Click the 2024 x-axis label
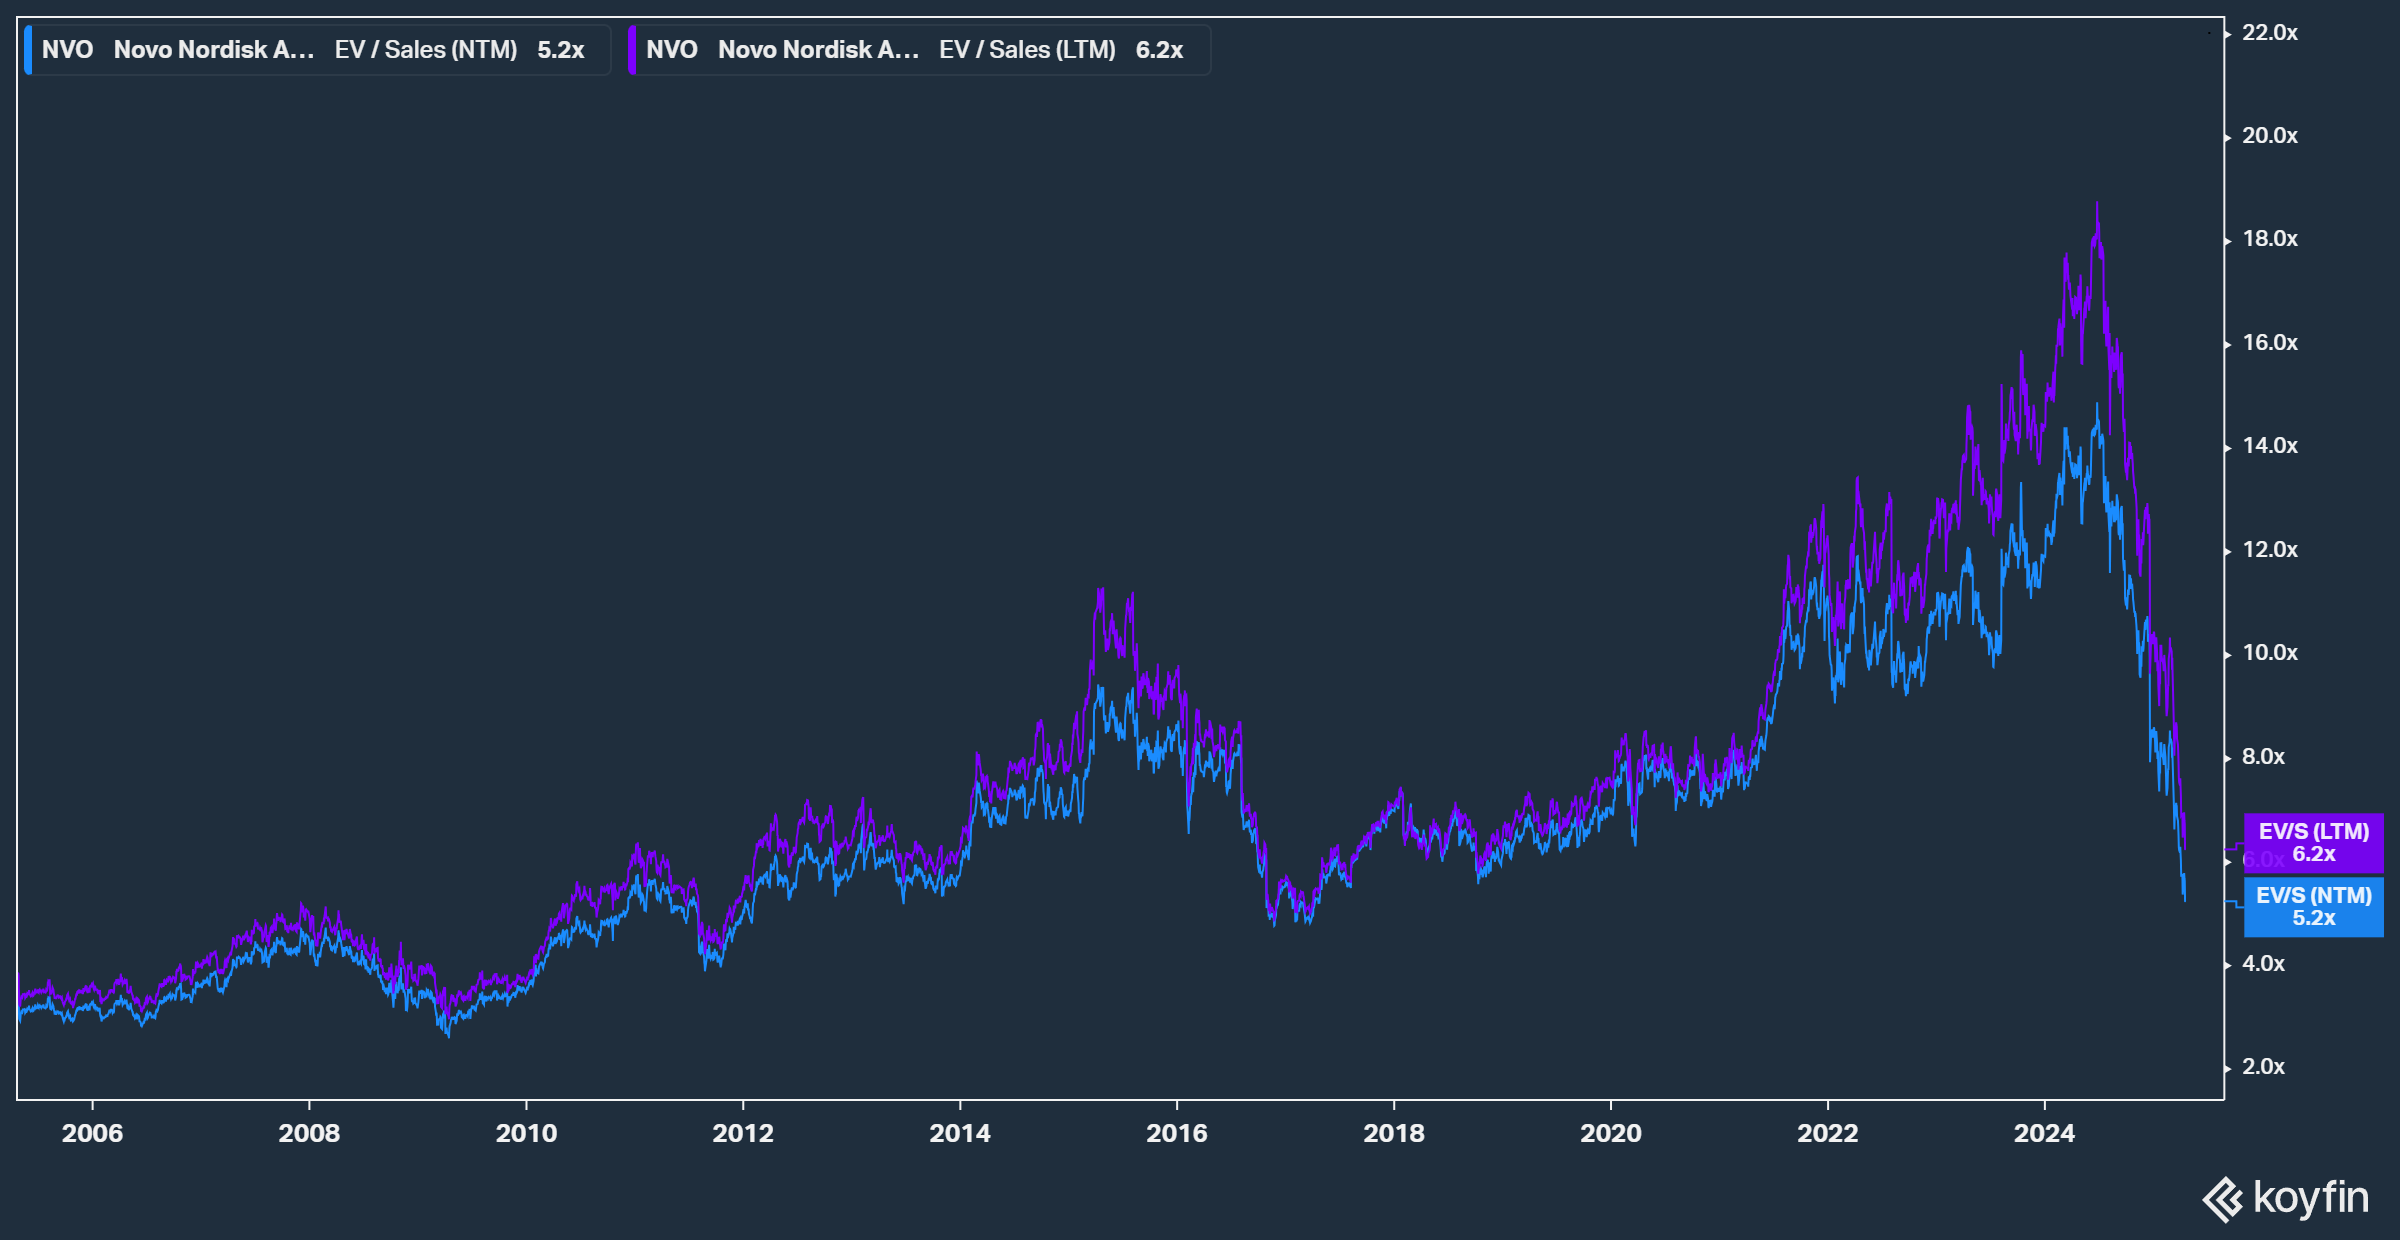Screen dimensions: 2400x1240 [2045, 1133]
